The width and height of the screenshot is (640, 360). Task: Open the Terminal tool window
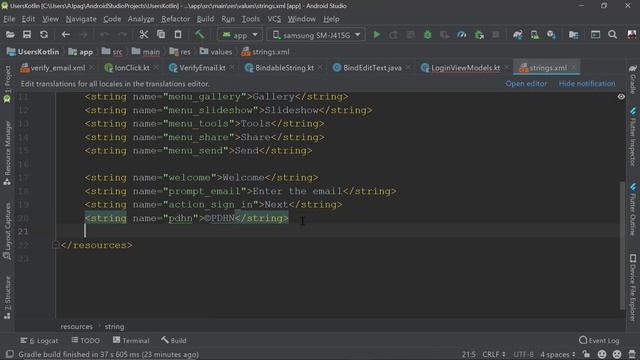click(131, 340)
